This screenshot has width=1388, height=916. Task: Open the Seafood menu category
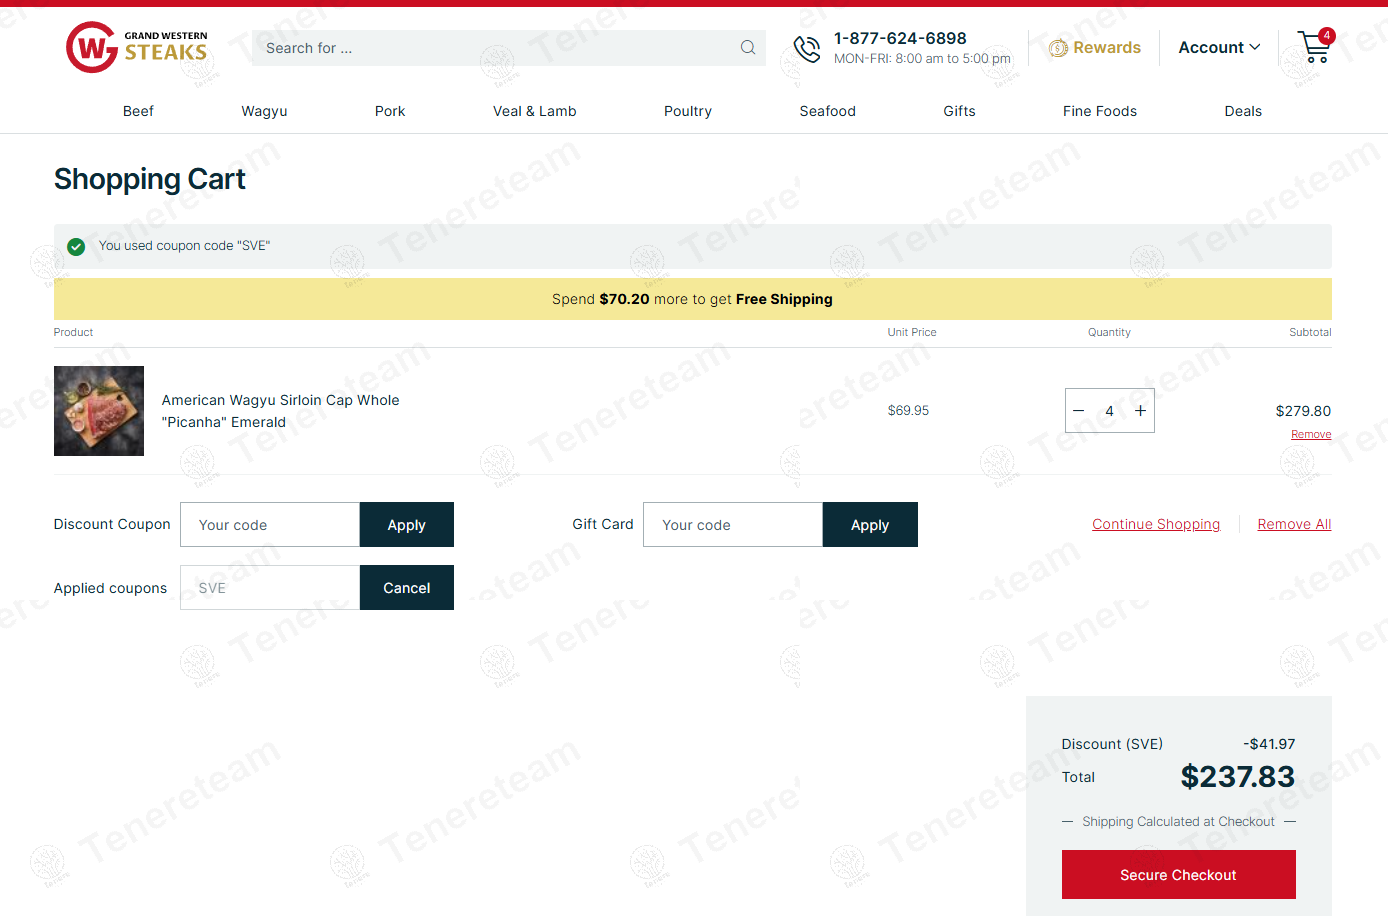827,111
